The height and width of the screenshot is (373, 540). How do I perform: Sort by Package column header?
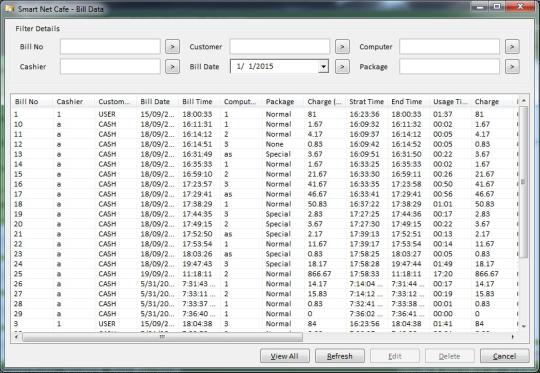283,102
